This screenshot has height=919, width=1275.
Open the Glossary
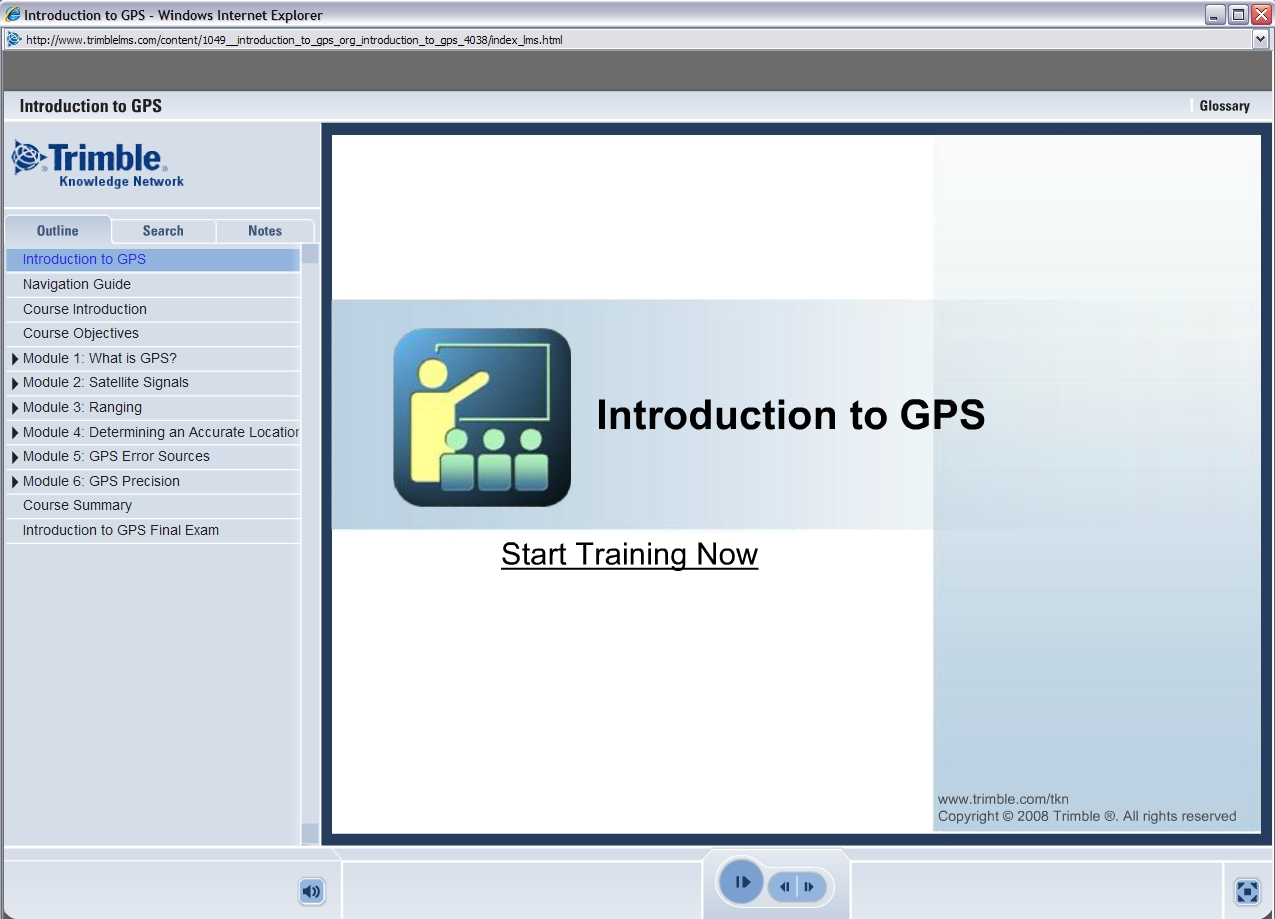(x=1224, y=106)
